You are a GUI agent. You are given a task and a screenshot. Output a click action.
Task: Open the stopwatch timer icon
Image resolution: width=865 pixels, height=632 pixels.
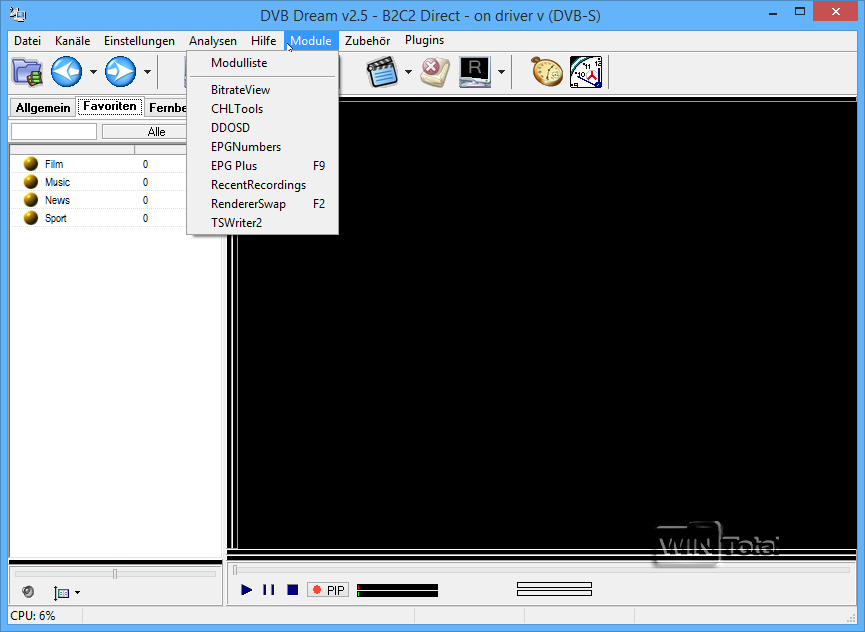coord(546,72)
